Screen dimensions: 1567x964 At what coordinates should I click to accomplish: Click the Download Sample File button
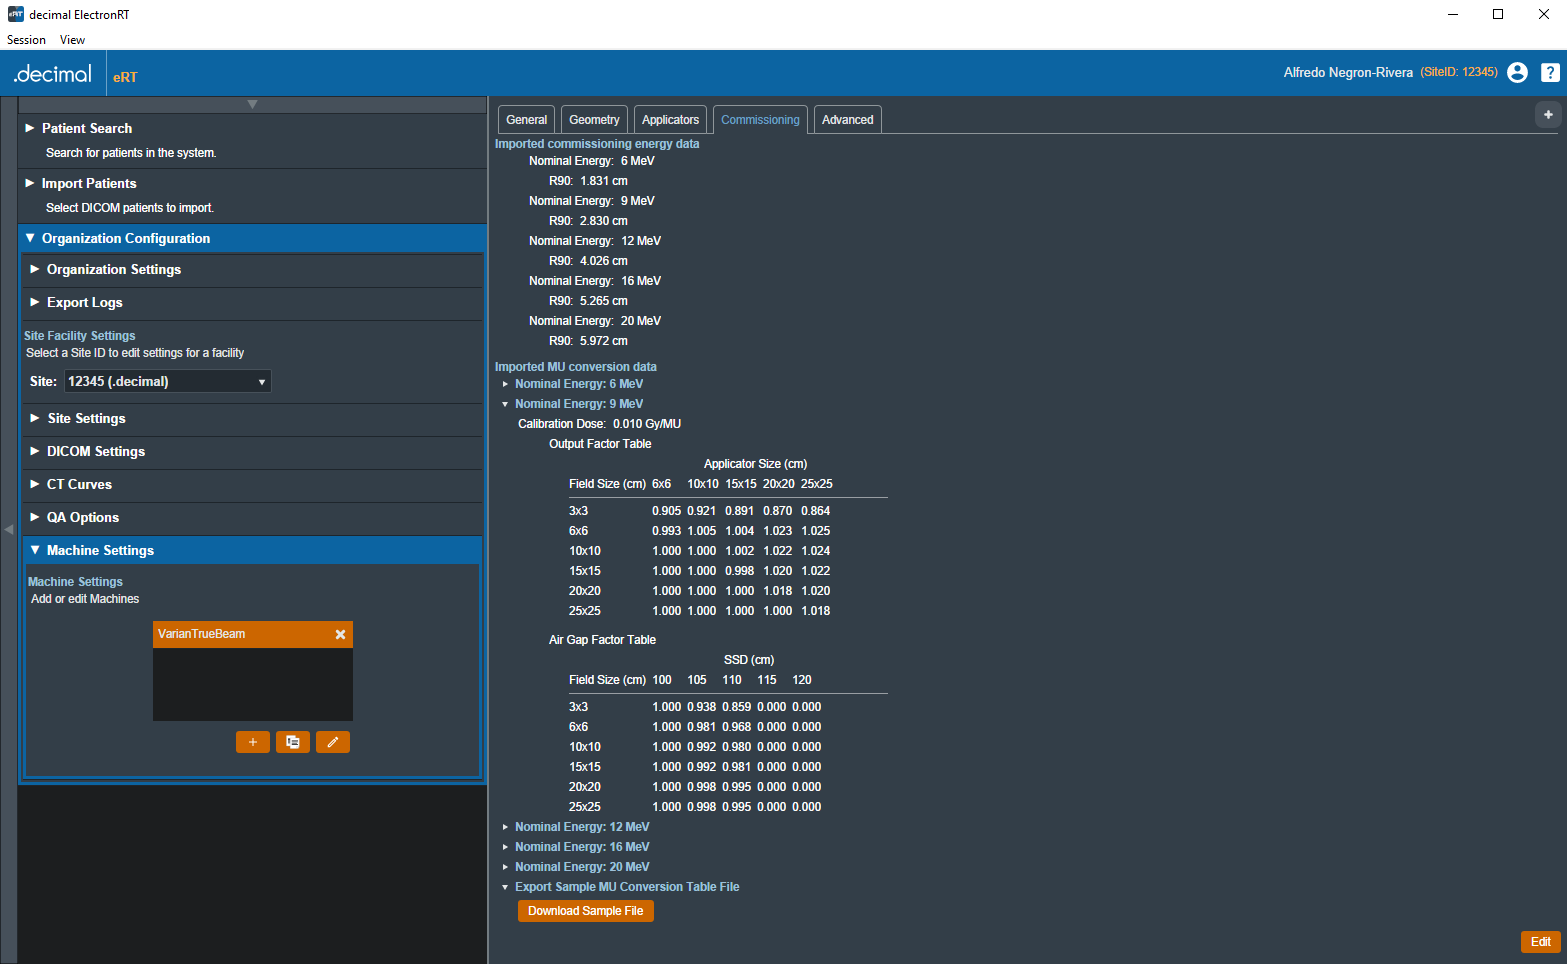tap(585, 911)
